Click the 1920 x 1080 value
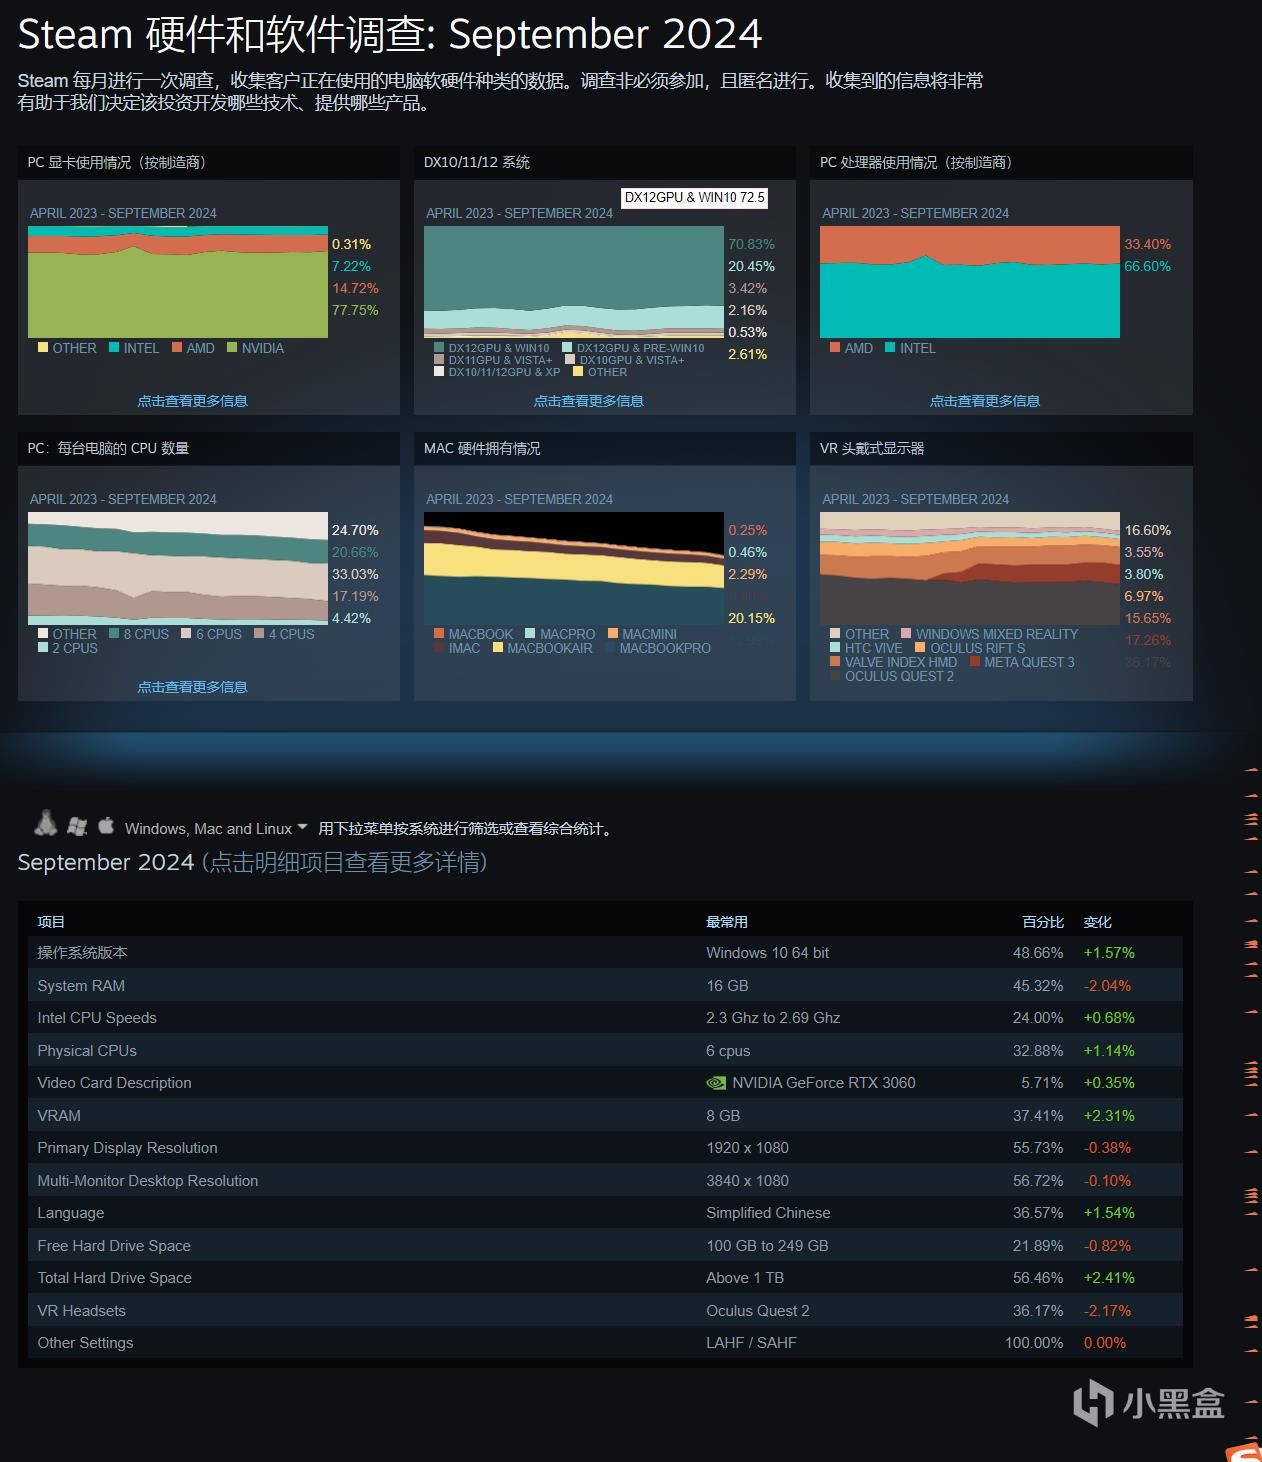1262x1462 pixels. click(x=747, y=1148)
